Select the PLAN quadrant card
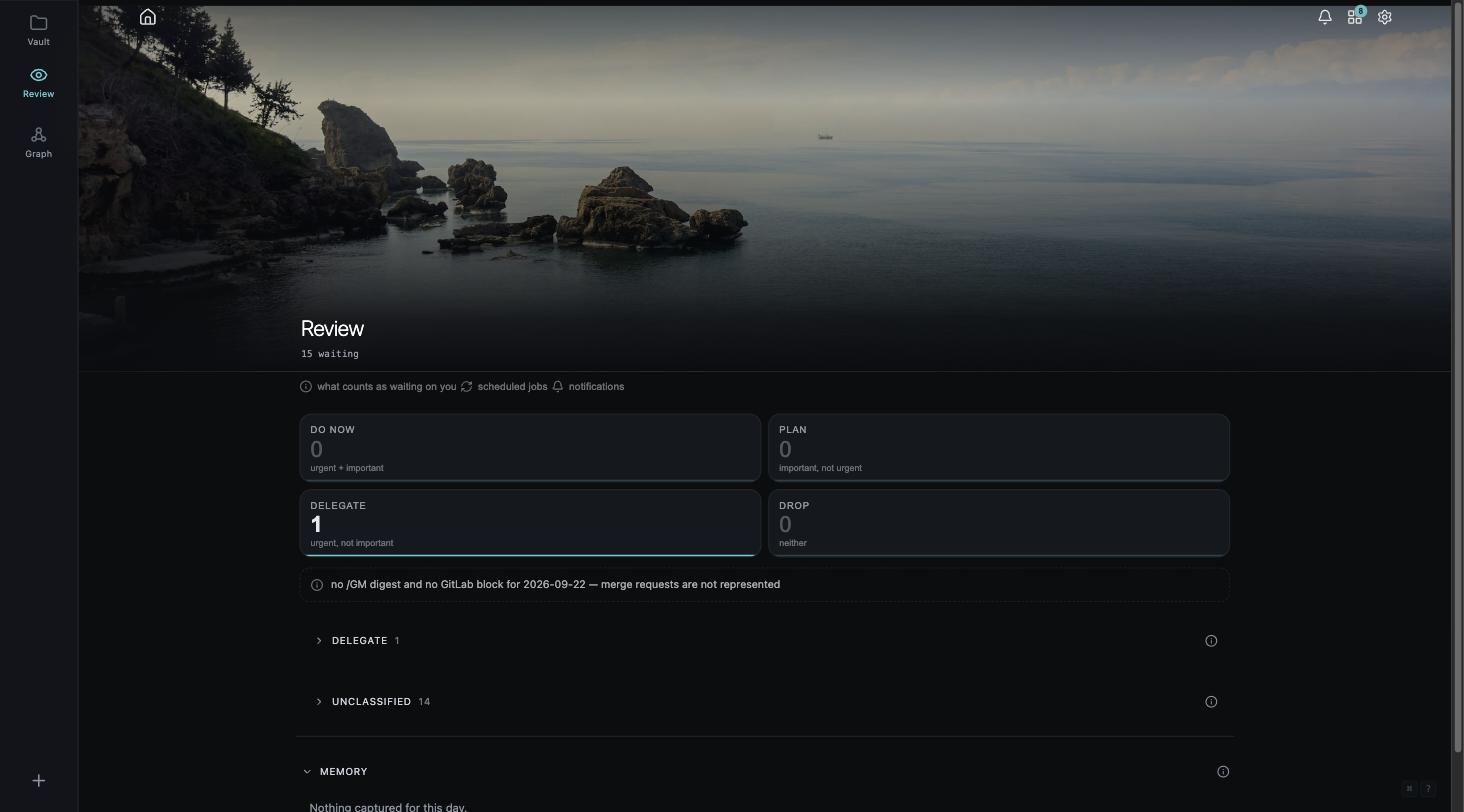This screenshot has height=812, width=1464. click(999, 448)
